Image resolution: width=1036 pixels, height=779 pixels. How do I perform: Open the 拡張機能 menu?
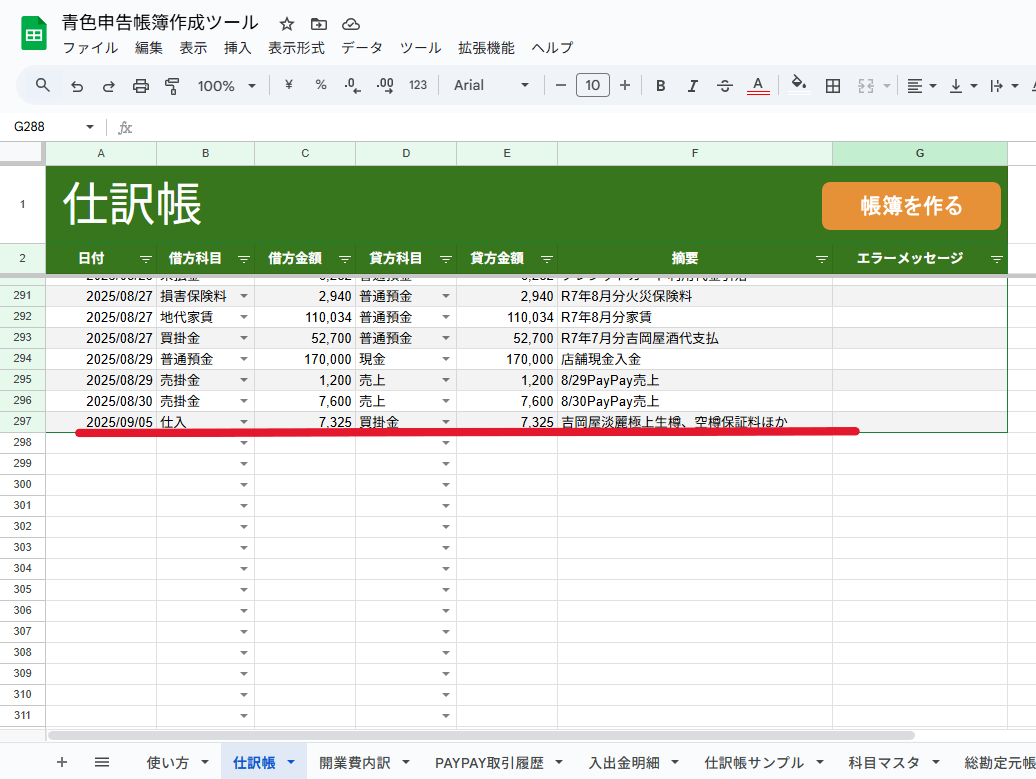pyautogui.click(x=486, y=48)
